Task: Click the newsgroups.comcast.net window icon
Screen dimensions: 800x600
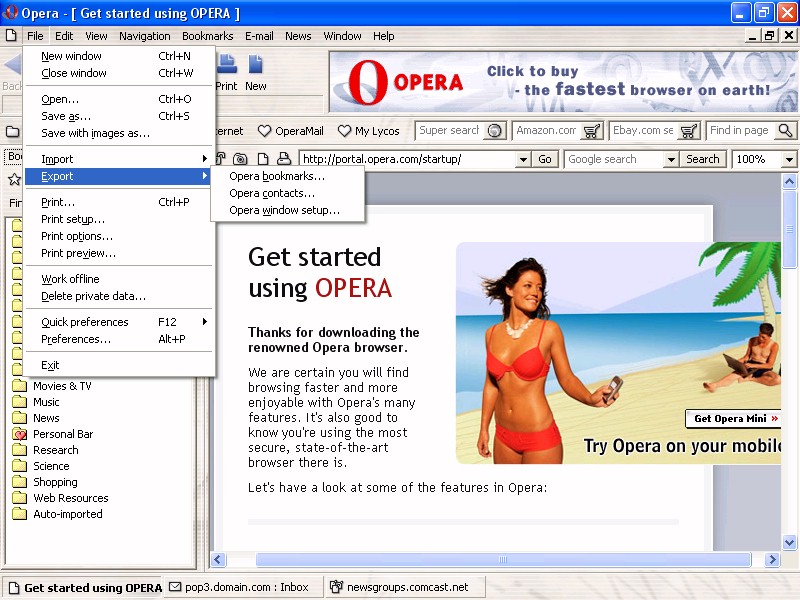Action: 336,587
